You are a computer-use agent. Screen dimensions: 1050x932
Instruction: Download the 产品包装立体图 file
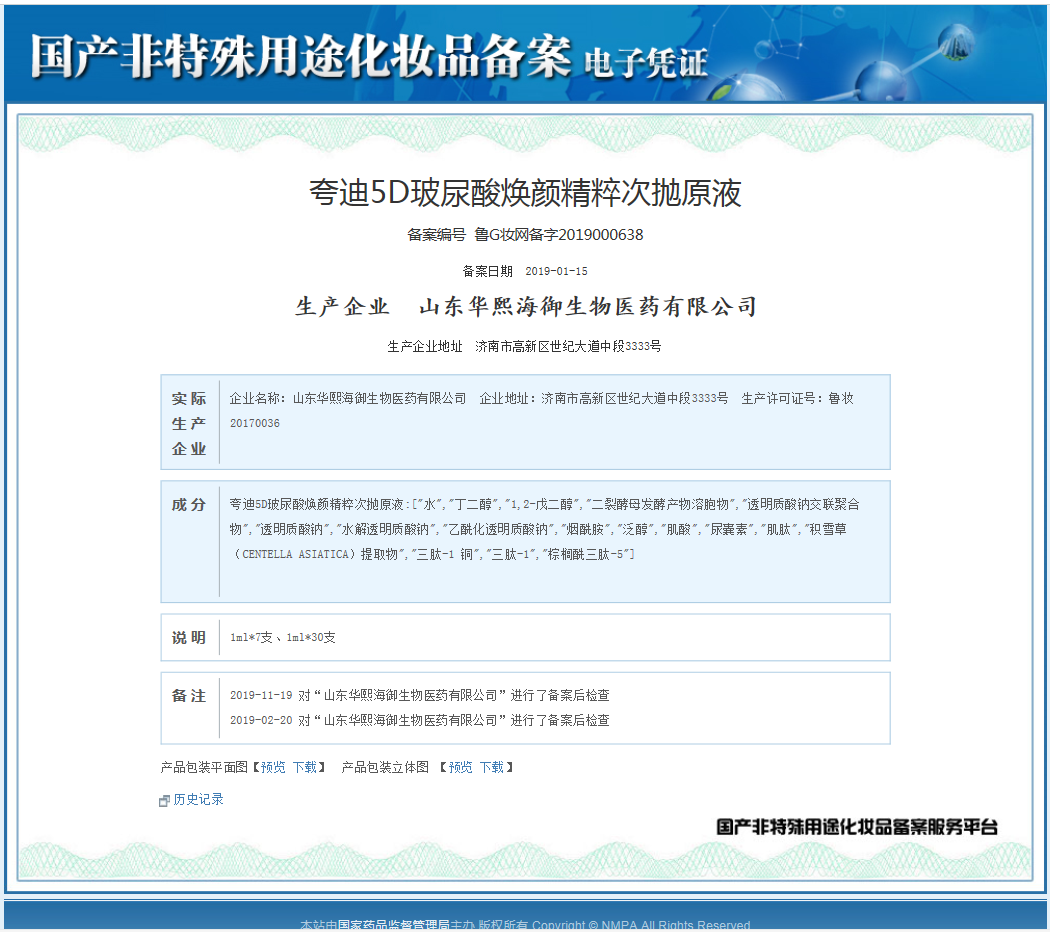click(x=492, y=767)
